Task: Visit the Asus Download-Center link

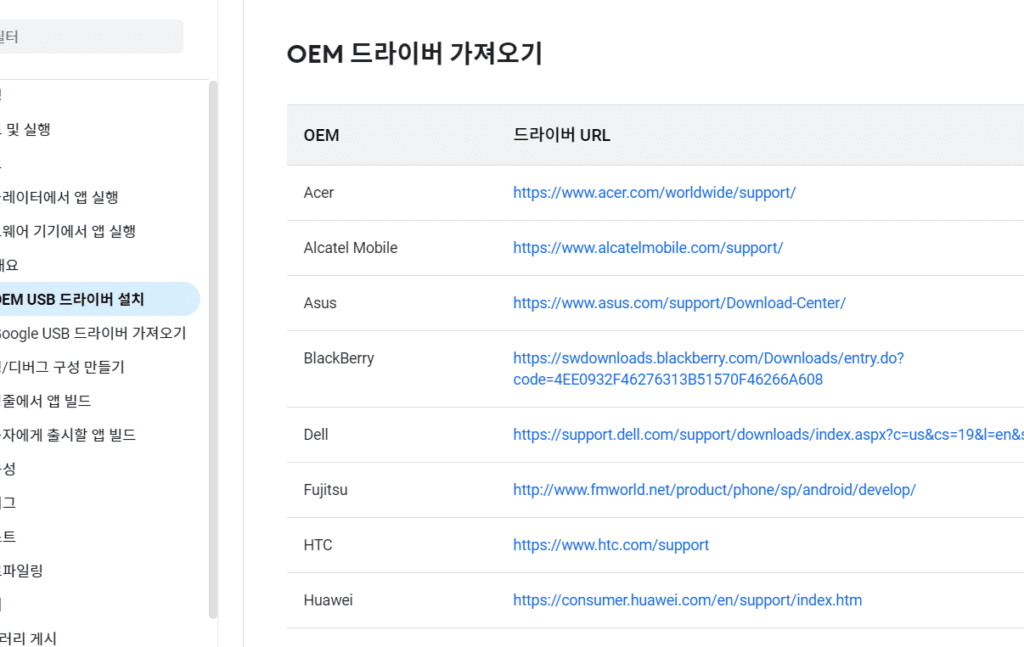Action: click(679, 303)
